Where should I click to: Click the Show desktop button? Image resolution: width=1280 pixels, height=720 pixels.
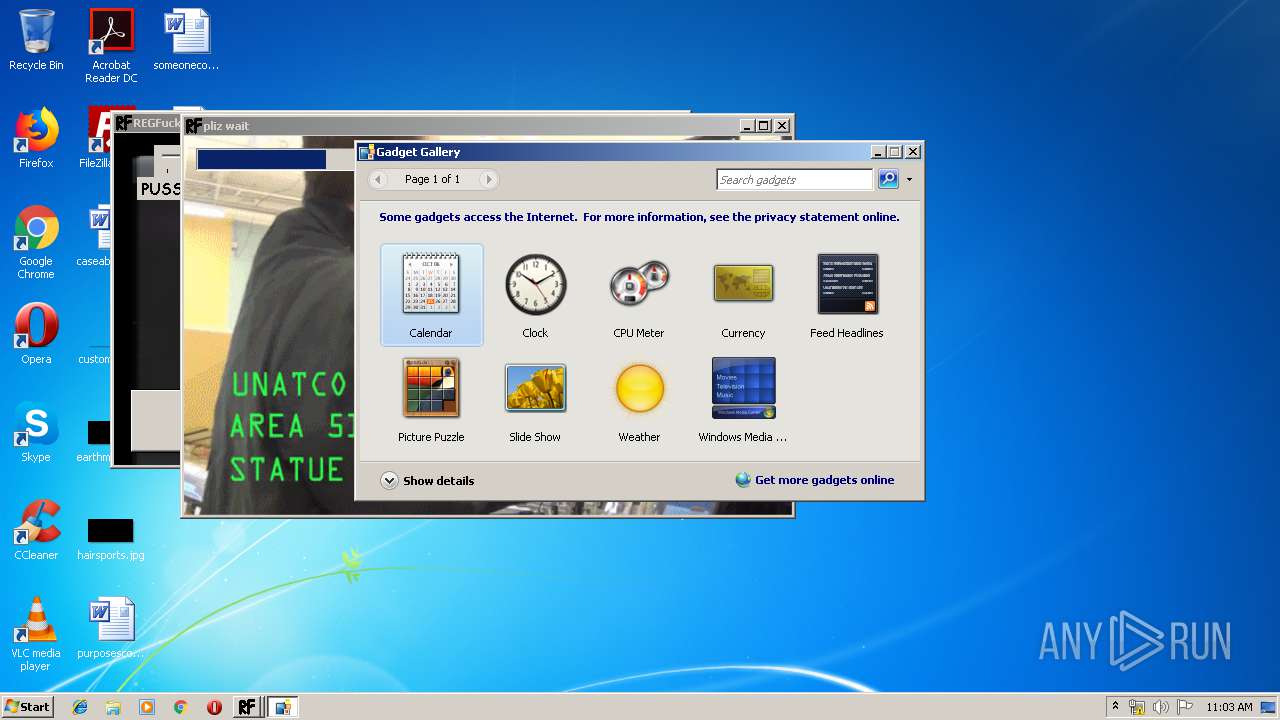1269,707
